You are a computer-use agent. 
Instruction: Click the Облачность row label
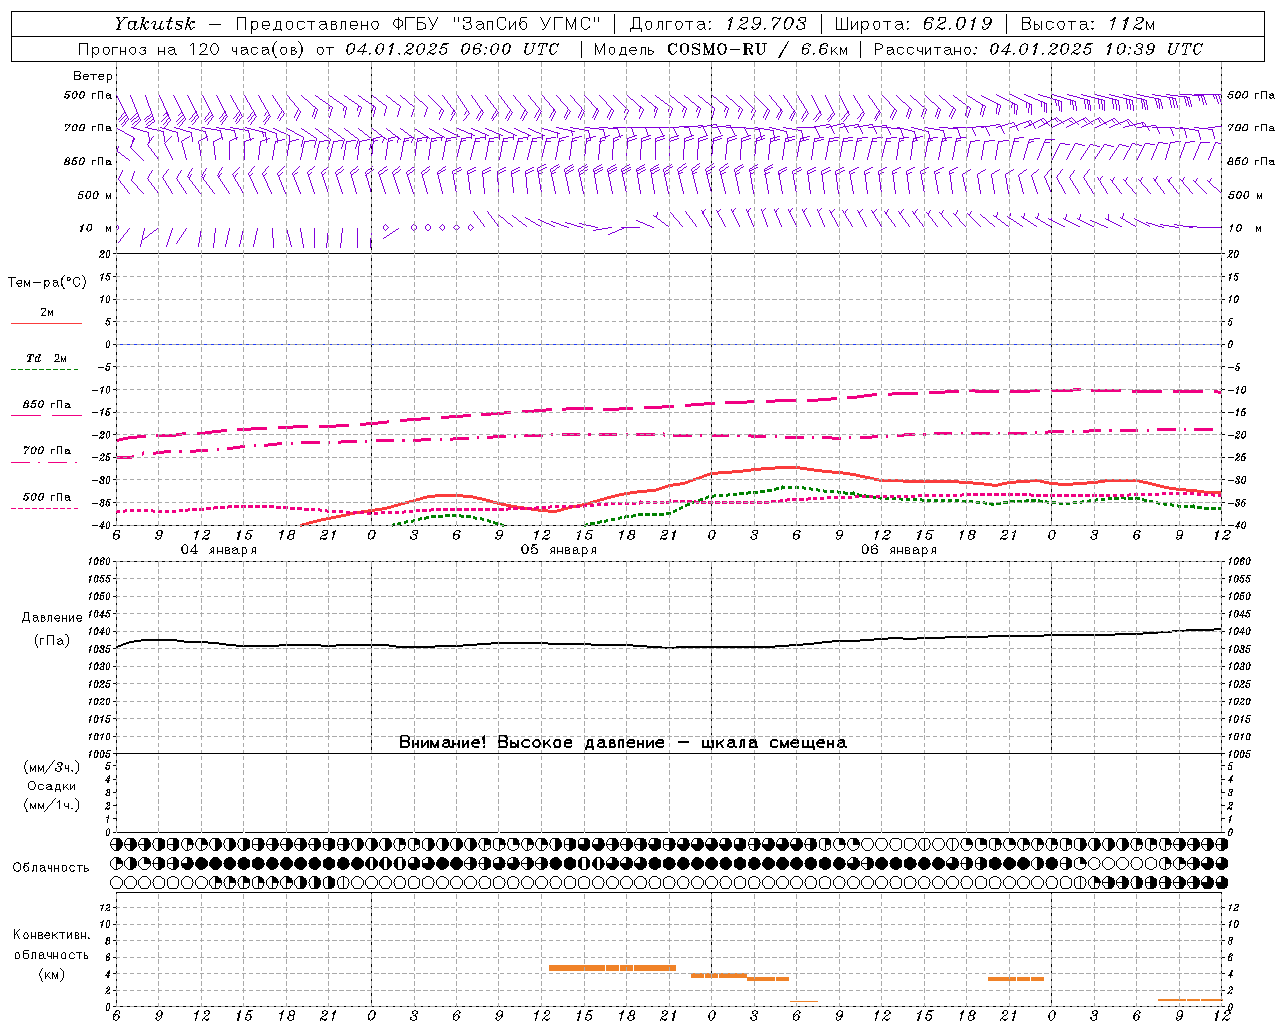click(x=51, y=867)
